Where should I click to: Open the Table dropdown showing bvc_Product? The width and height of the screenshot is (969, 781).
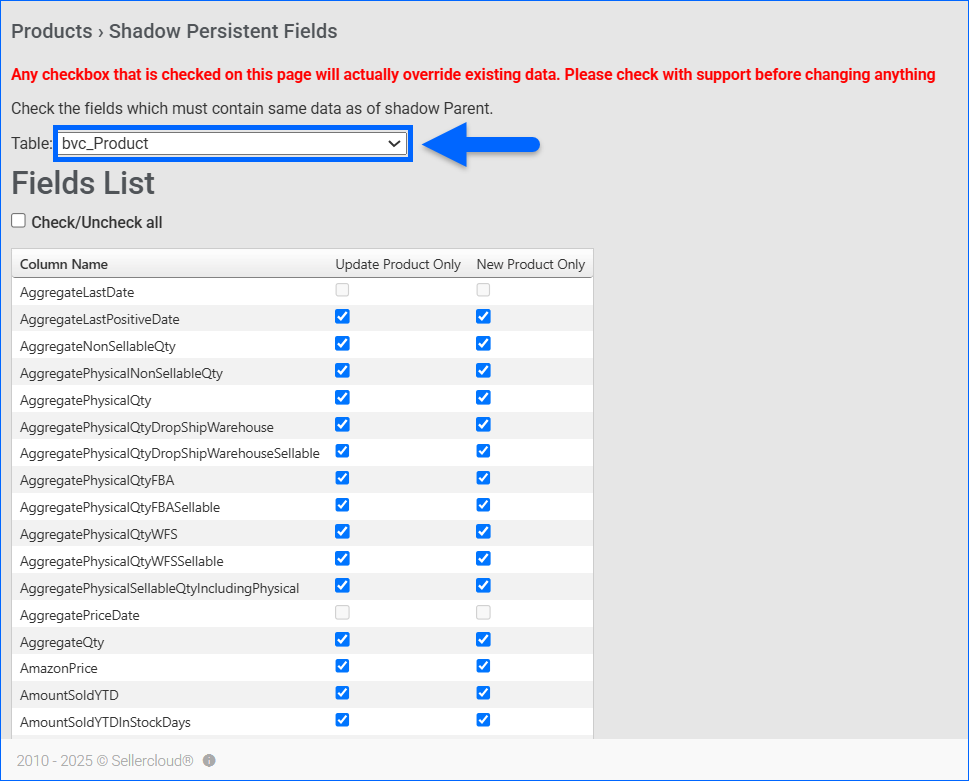[x=231, y=144]
